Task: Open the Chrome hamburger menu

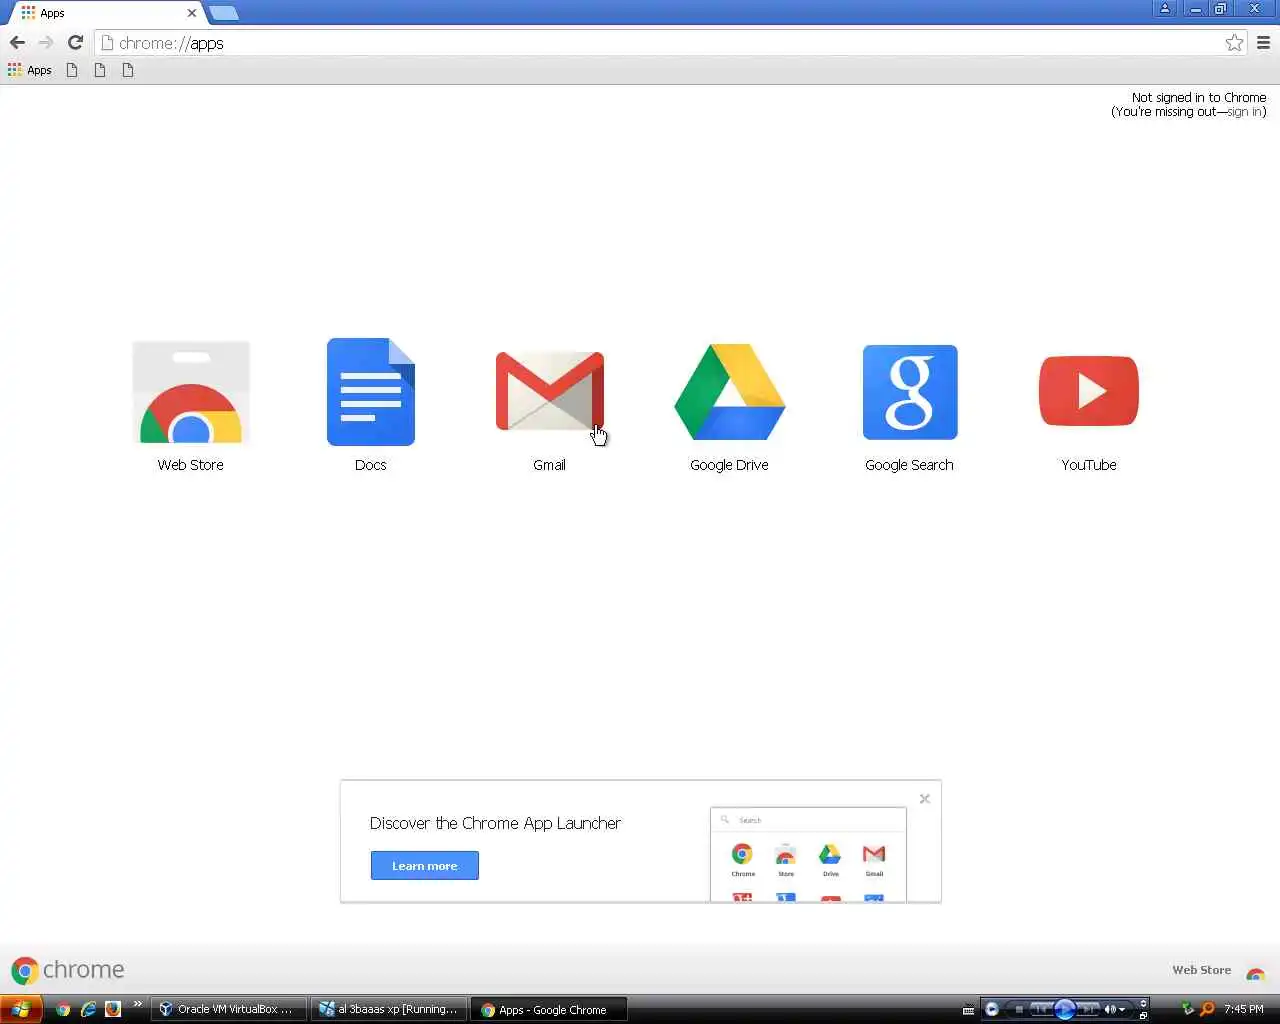Action: click(x=1263, y=42)
